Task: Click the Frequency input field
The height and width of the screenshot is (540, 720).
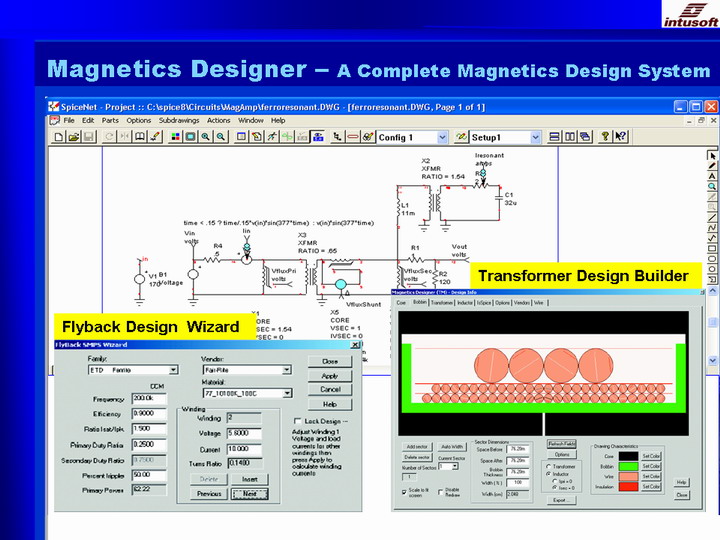Action: coord(149,399)
